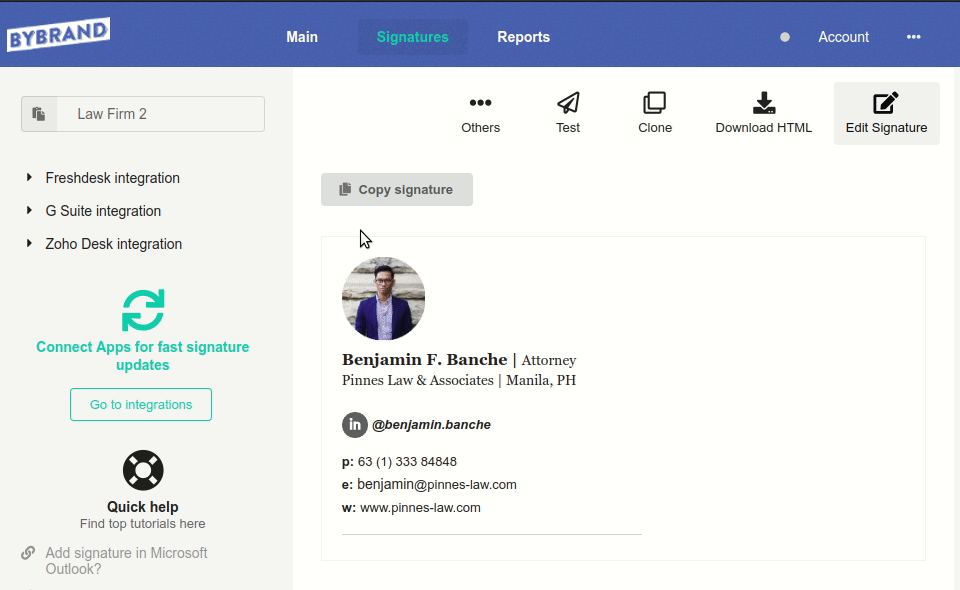The height and width of the screenshot is (590, 960).
Task: Click the Quick help lifebuoy icon
Action: click(x=143, y=470)
